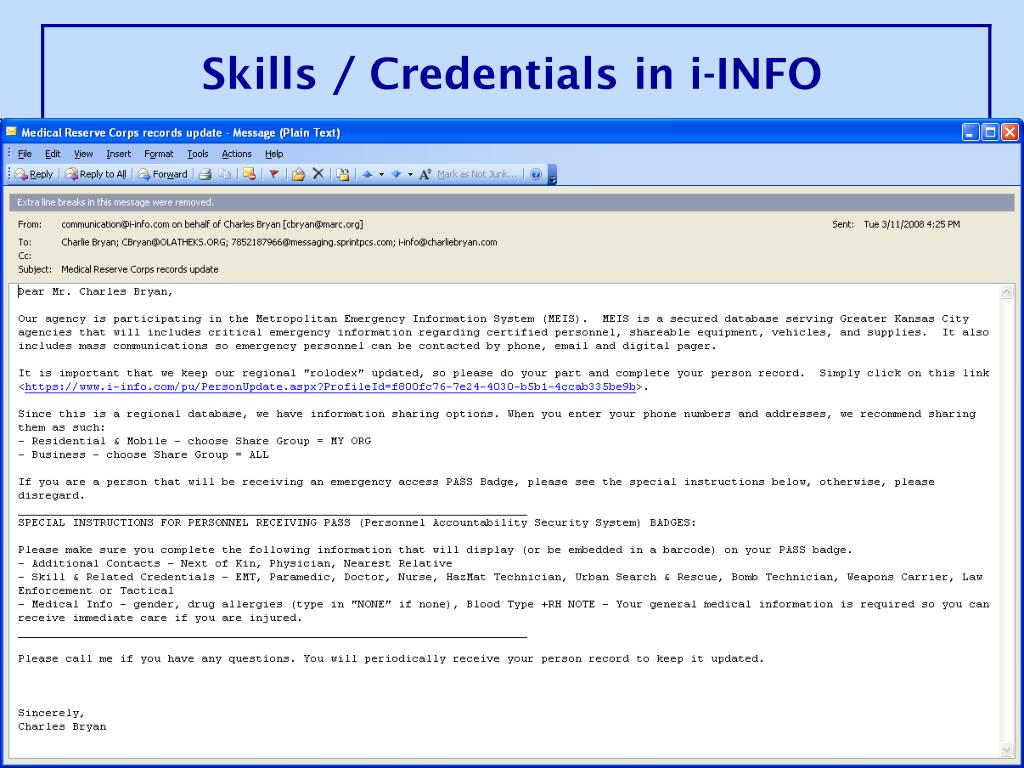This screenshot has width=1024, height=768.
Task: Expand the previous item arrow dropdown
Action: click(x=381, y=174)
